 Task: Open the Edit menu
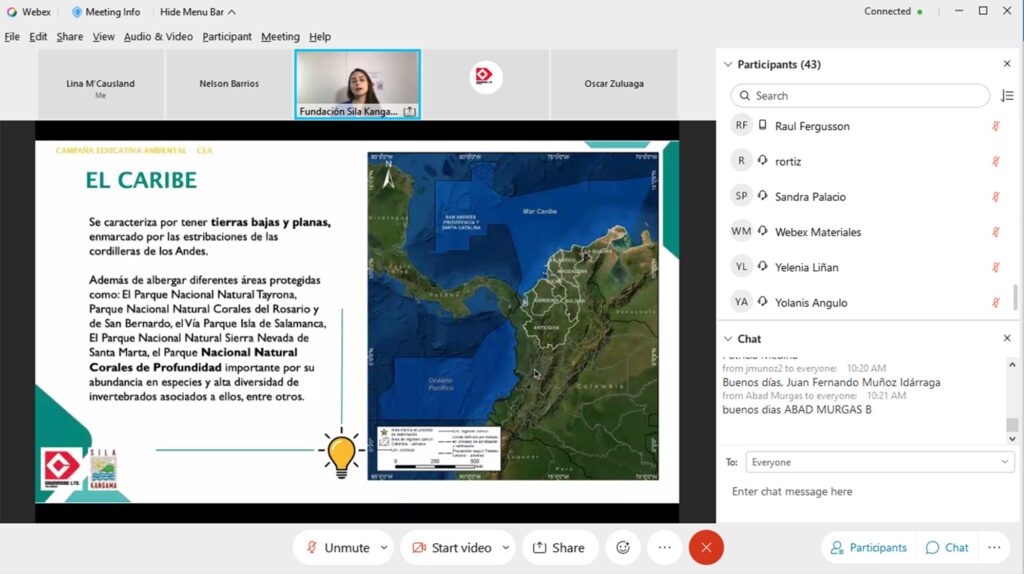point(38,37)
